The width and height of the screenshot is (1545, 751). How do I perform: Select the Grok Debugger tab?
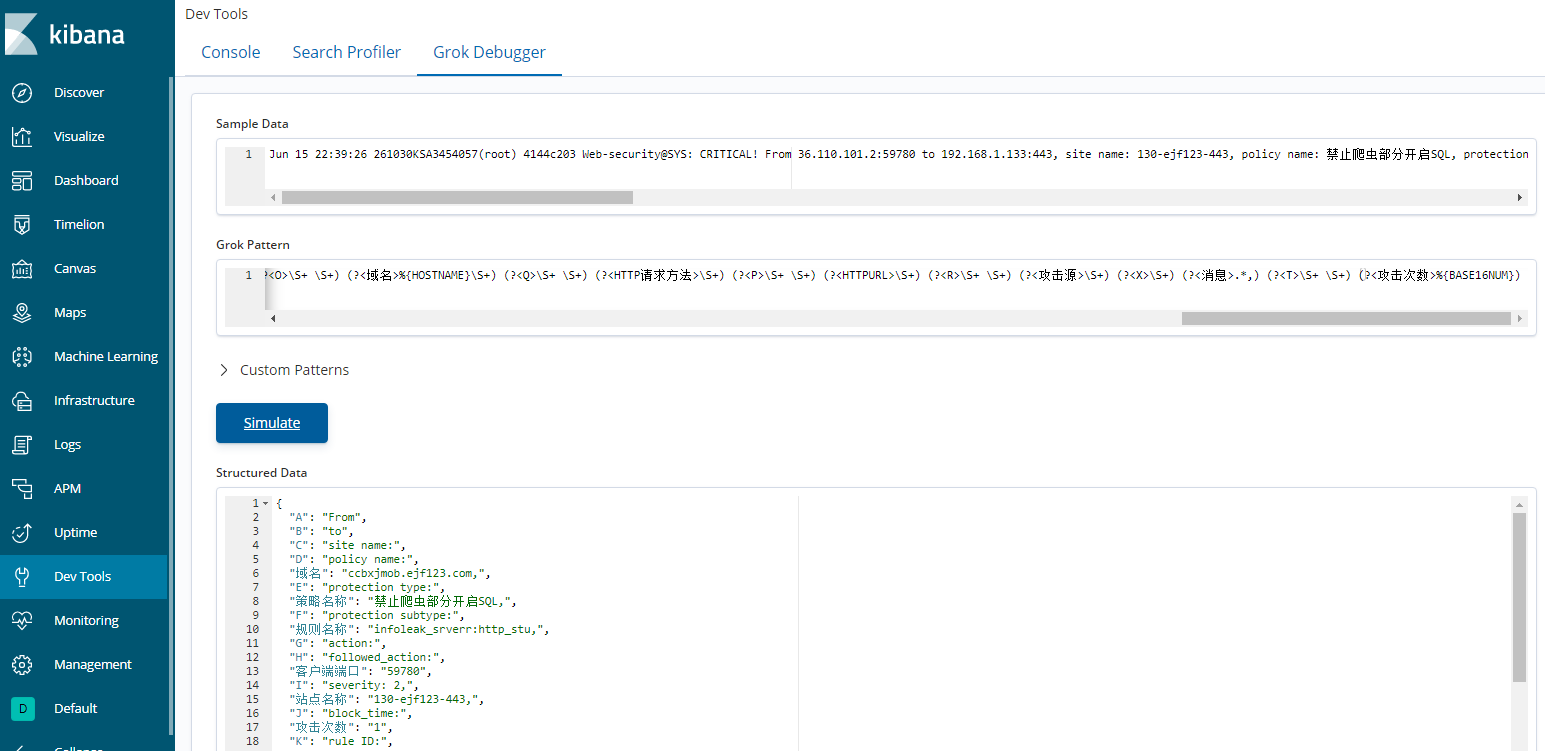[x=490, y=52]
